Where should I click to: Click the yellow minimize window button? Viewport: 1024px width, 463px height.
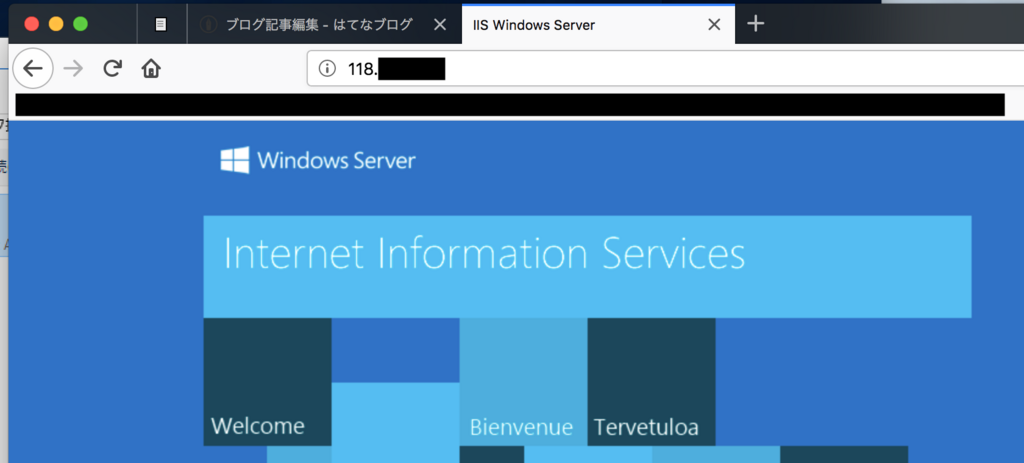(56, 25)
